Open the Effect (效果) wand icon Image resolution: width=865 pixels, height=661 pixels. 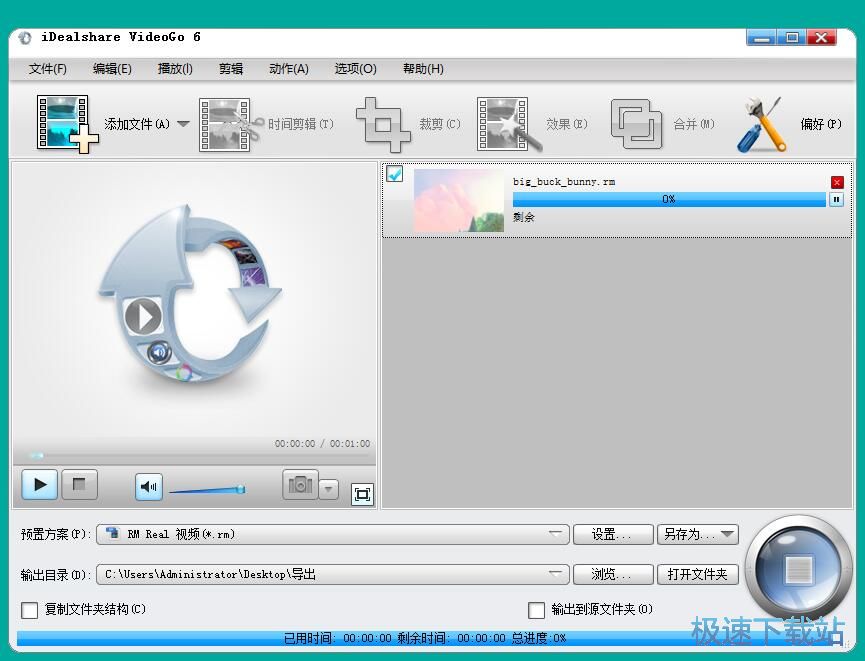point(508,125)
